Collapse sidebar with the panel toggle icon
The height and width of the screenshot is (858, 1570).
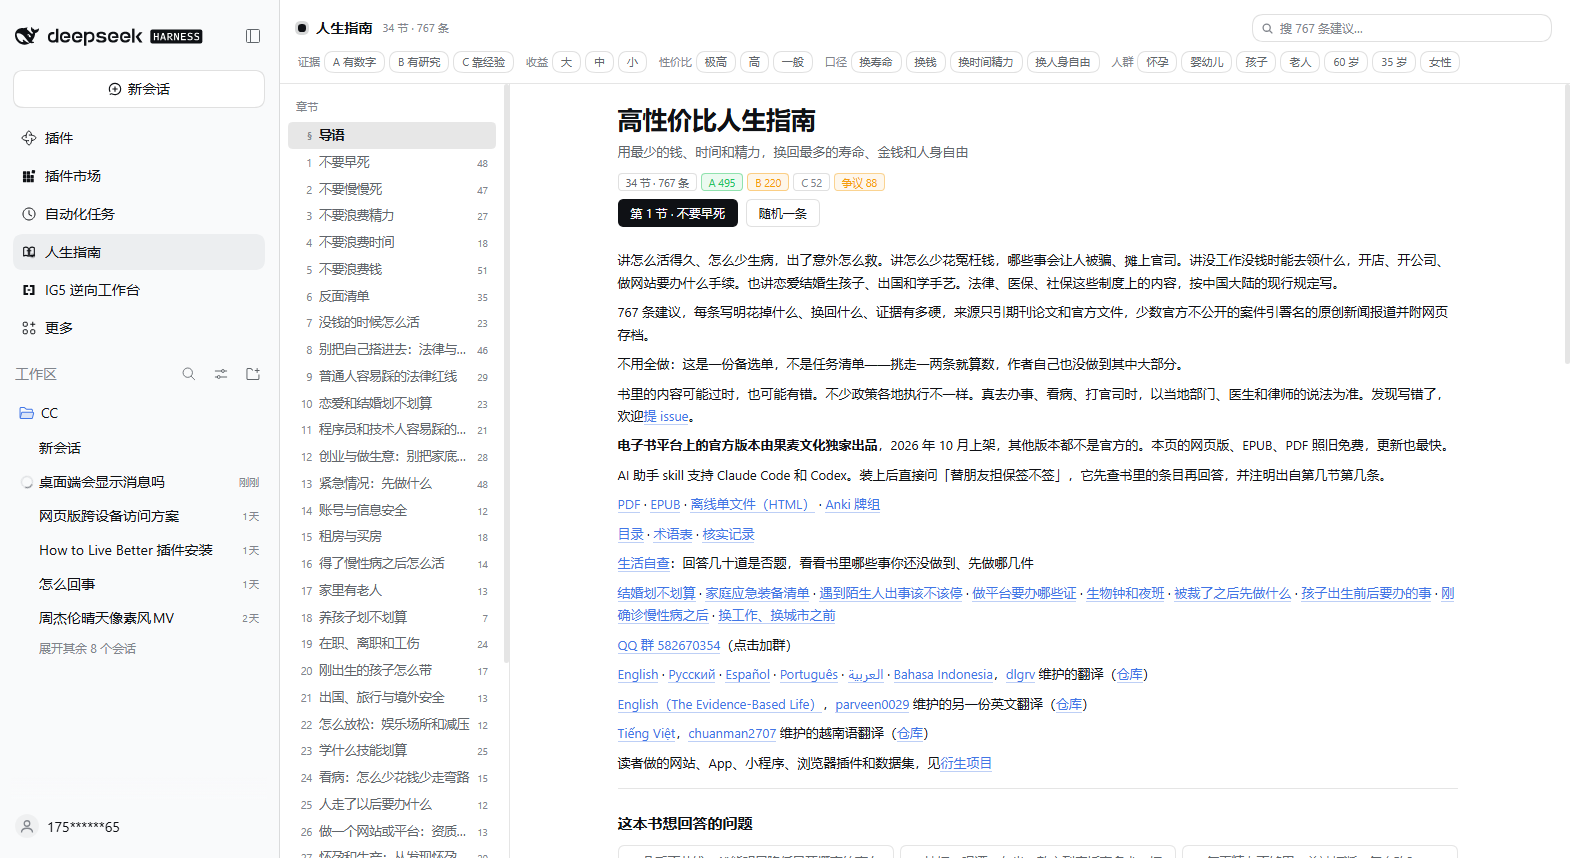click(253, 36)
